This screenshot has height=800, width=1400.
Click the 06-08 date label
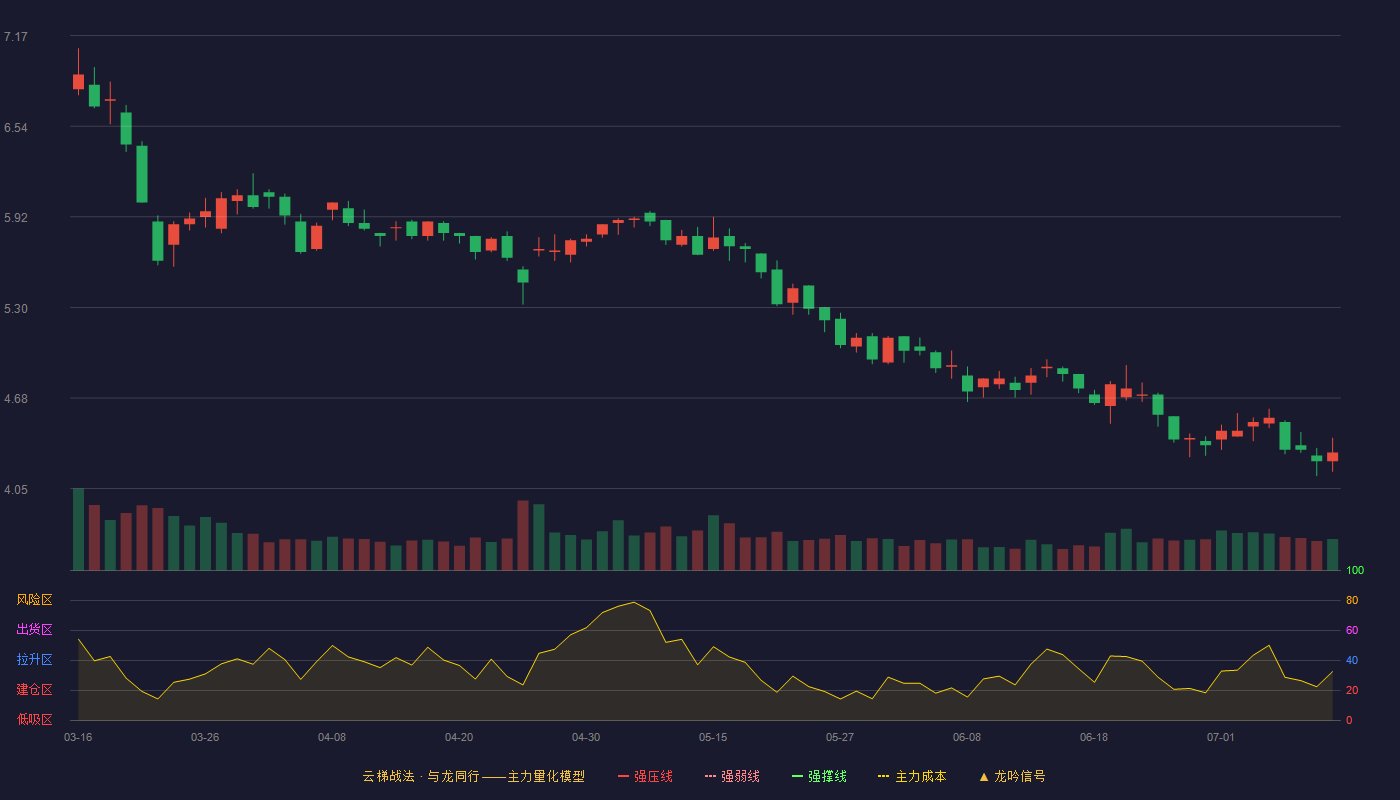(x=967, y=737)
